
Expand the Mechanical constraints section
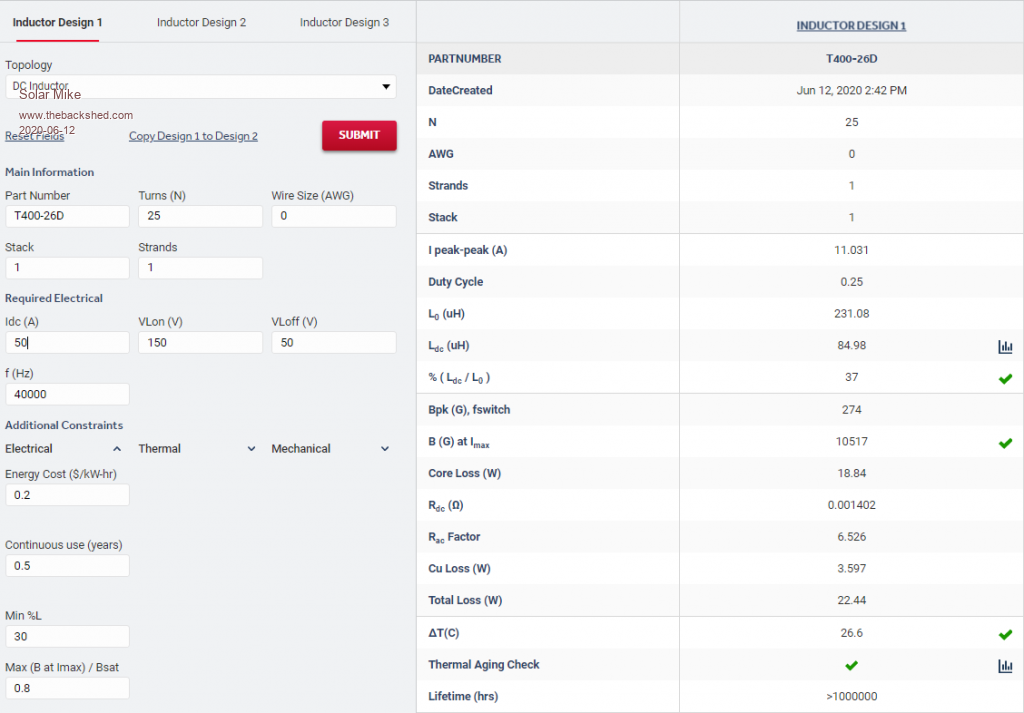point(384,449)
